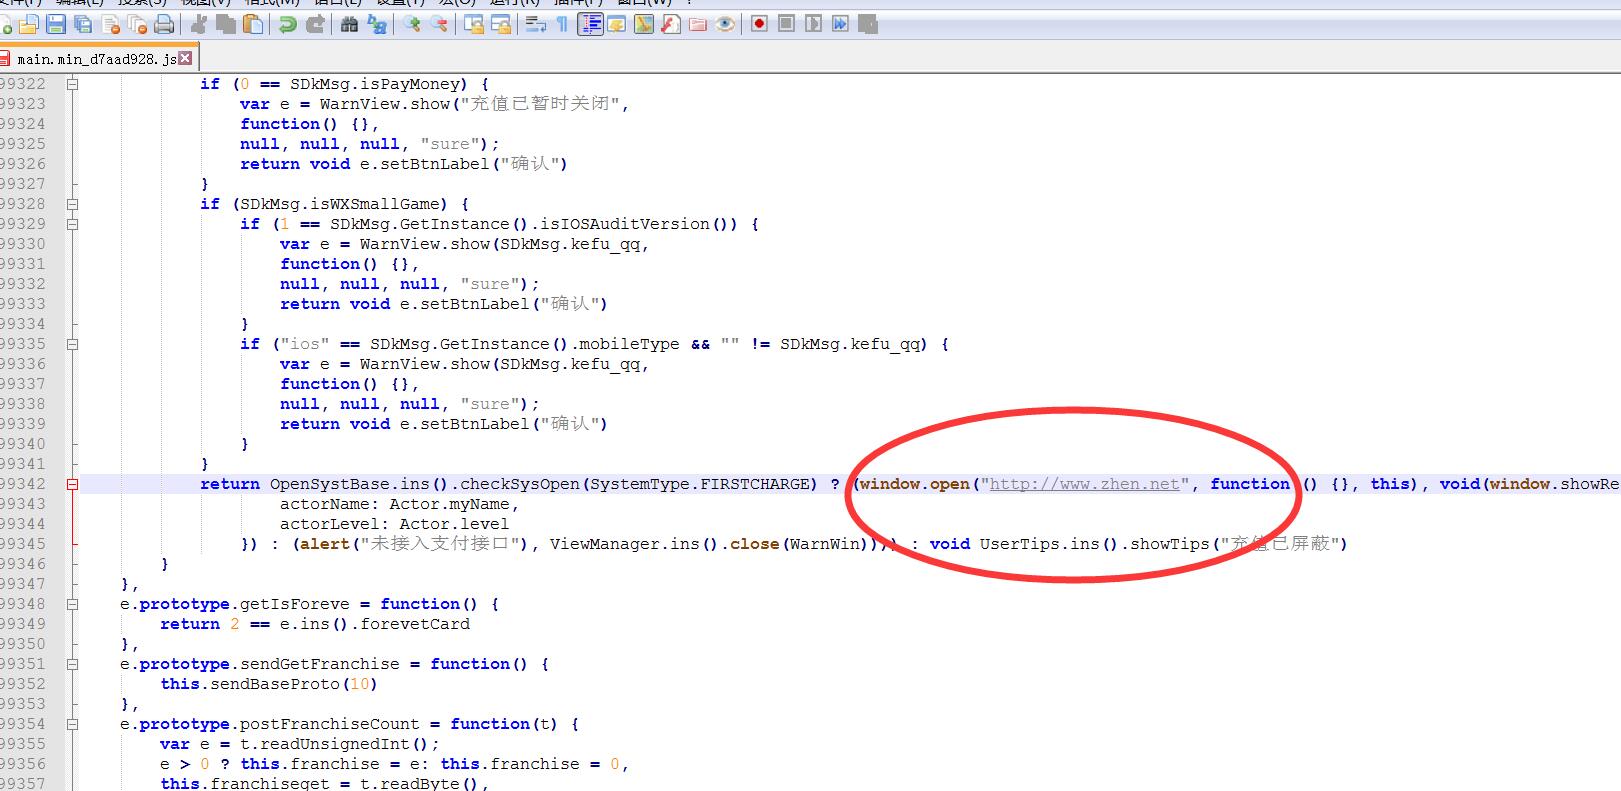Click the http://www.zhen.net link in code

[1084, 484]
